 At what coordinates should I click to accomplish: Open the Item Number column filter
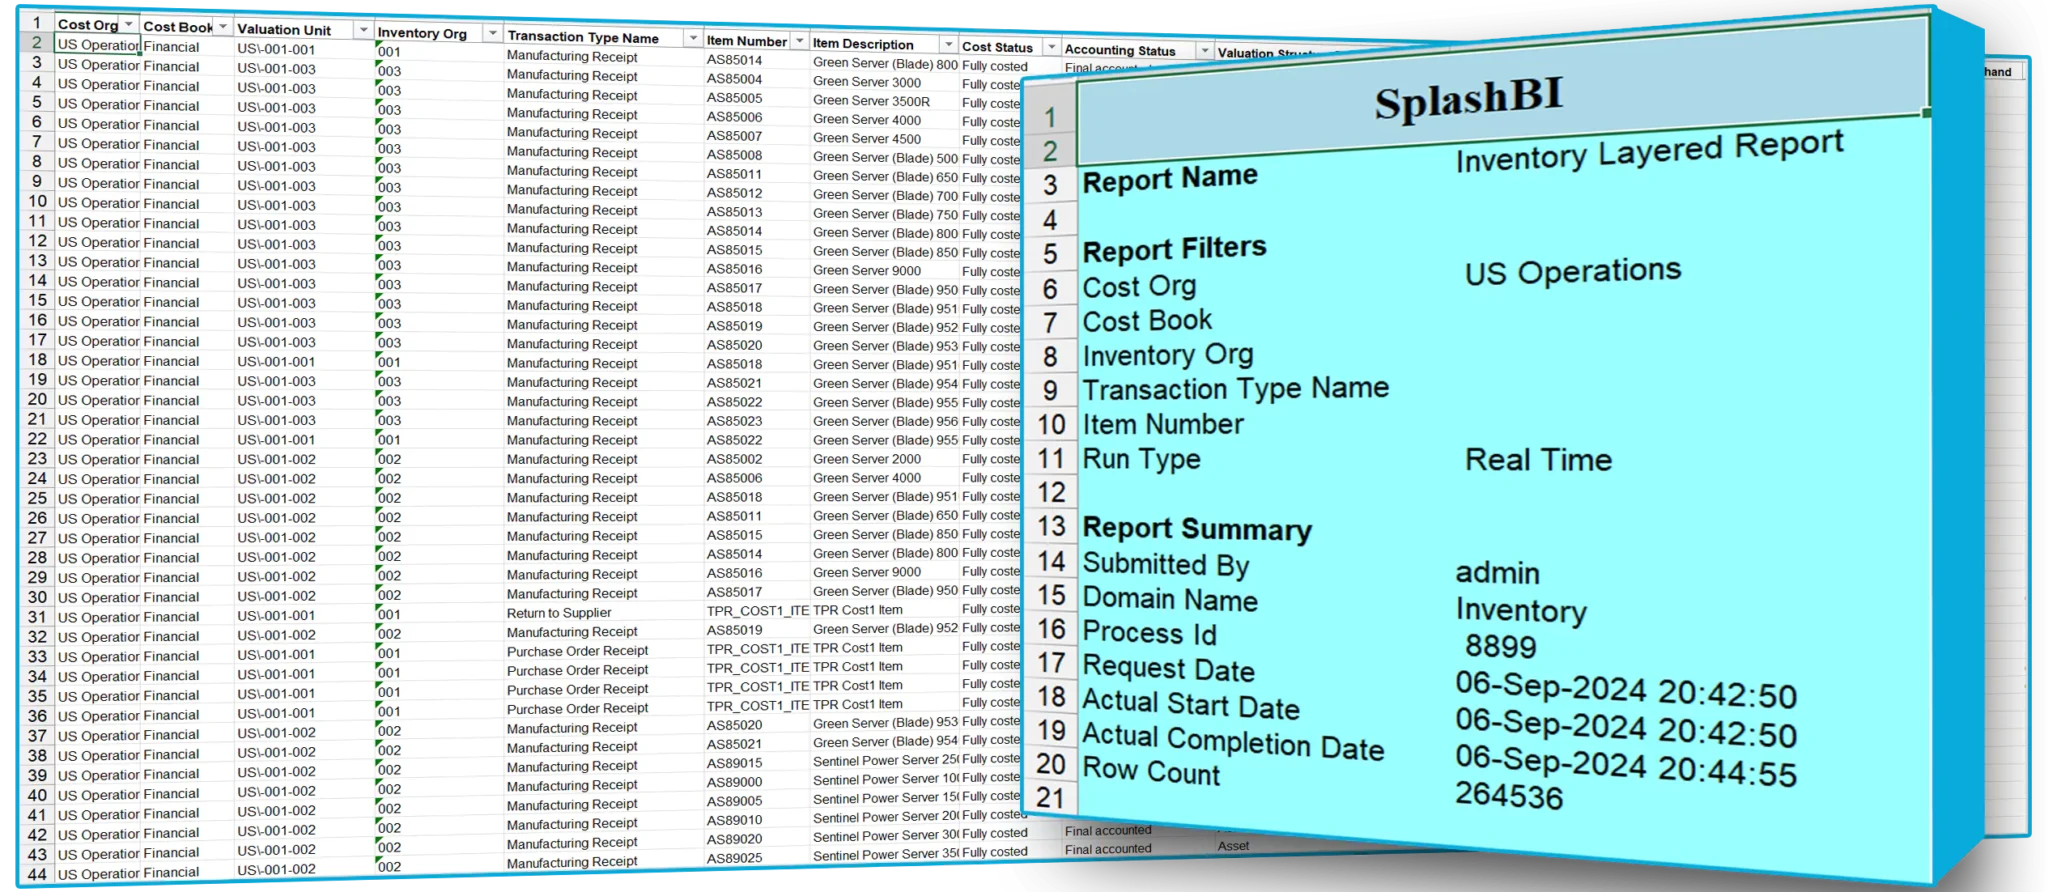799,41
